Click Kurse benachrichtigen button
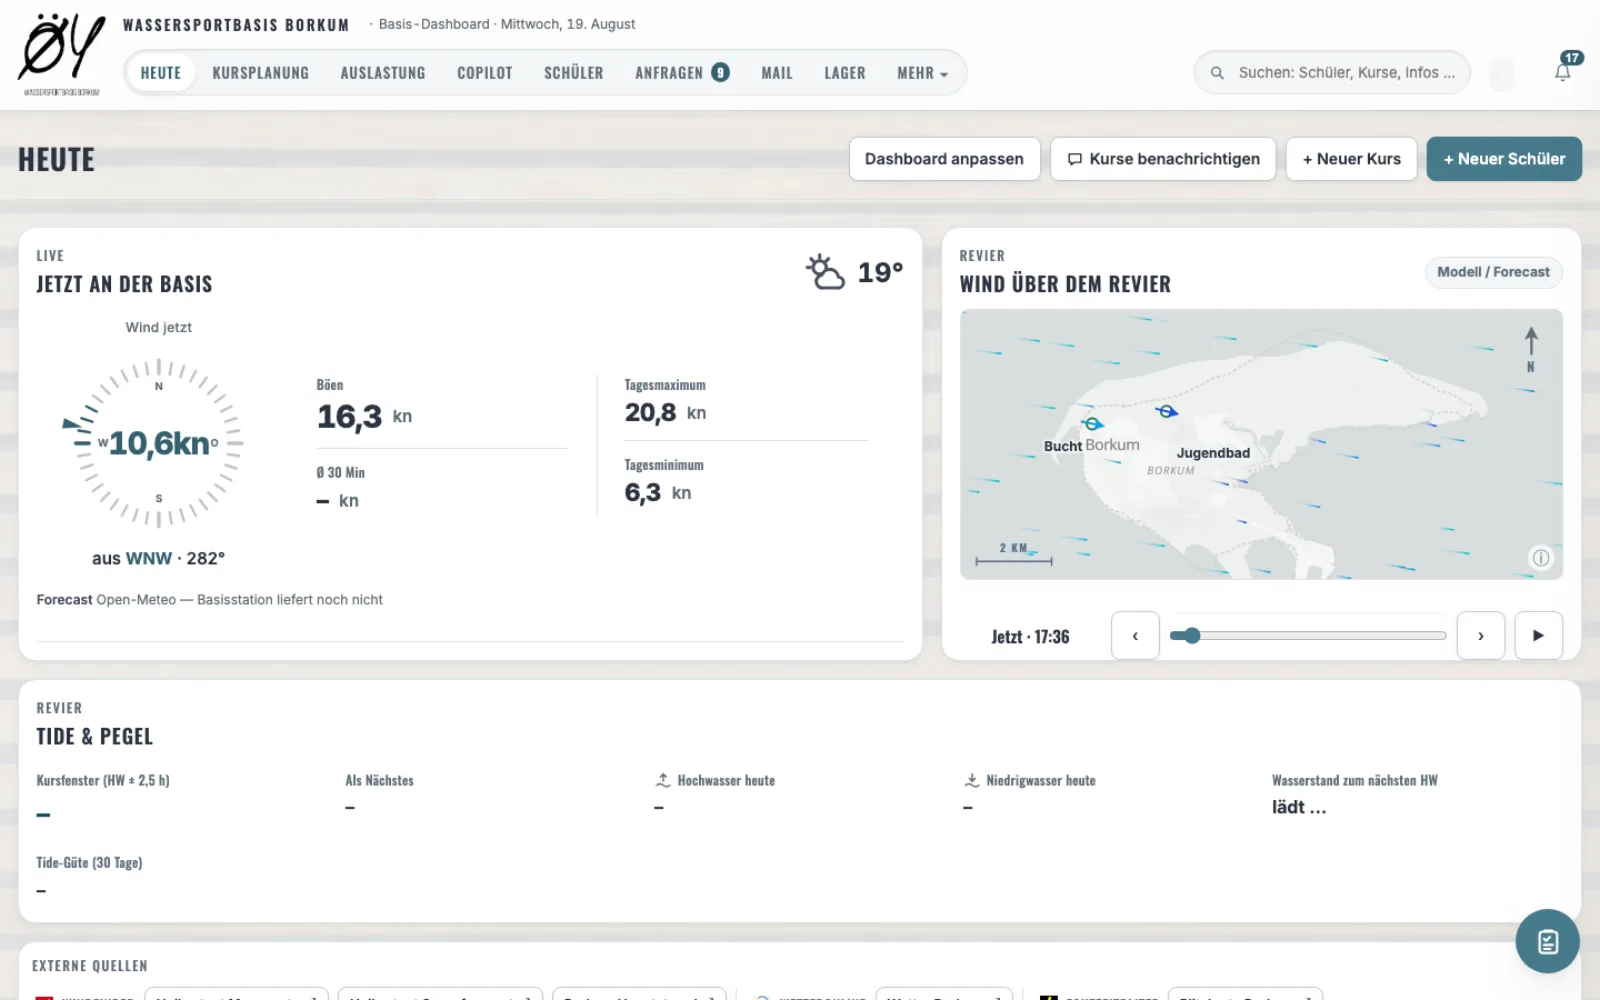The height and width of the screenshot is (1000, 1600). 1163,159
